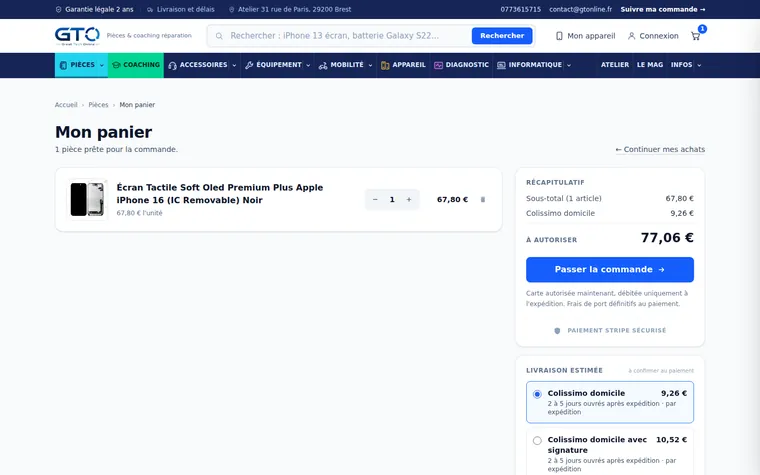Open the Connexion login link
Screen dimensions: 760x475
653,36
